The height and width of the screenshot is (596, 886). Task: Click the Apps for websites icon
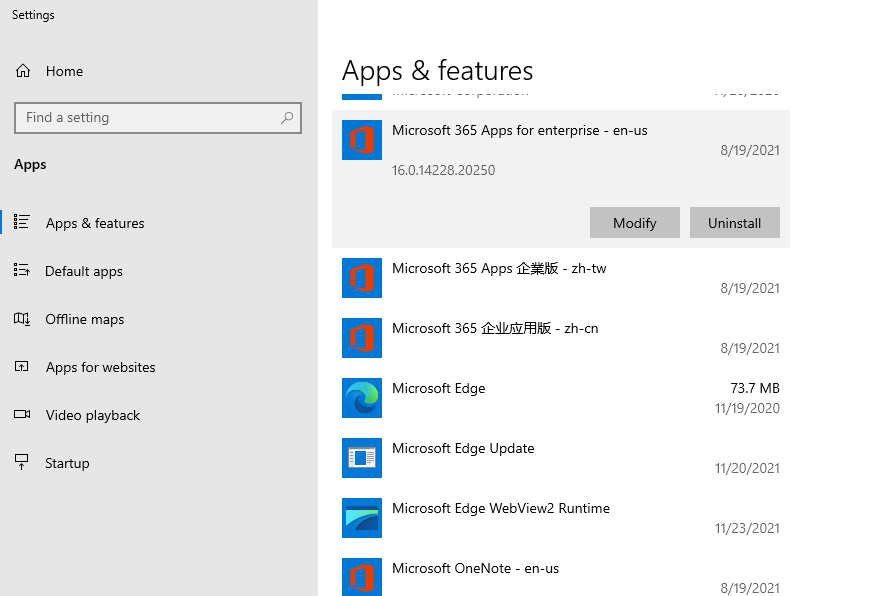[x=21, y=367]
